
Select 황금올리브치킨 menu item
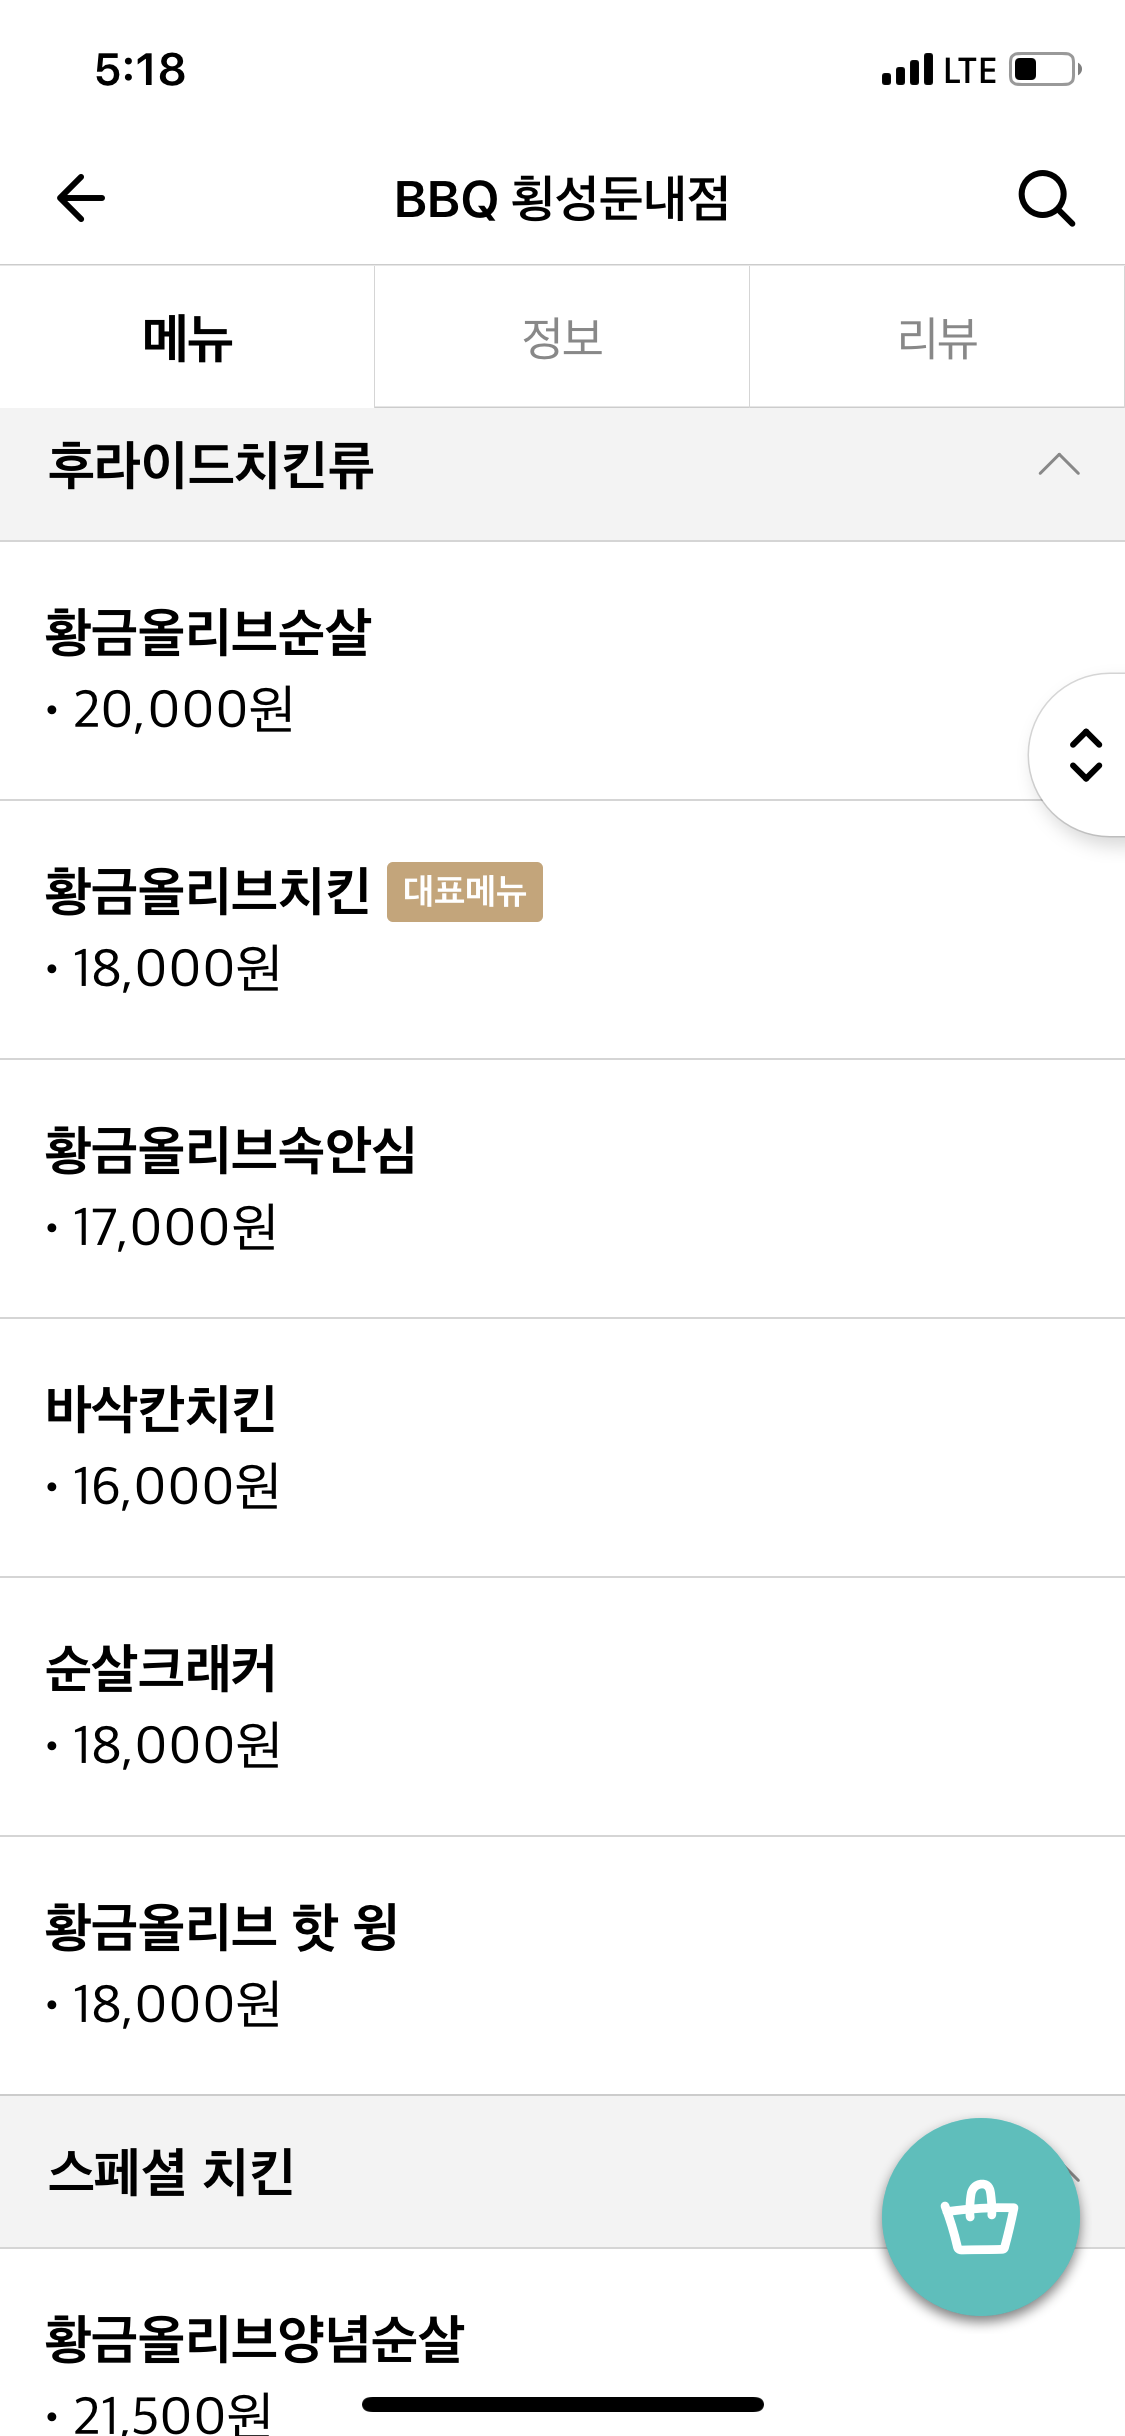point(207,892)
